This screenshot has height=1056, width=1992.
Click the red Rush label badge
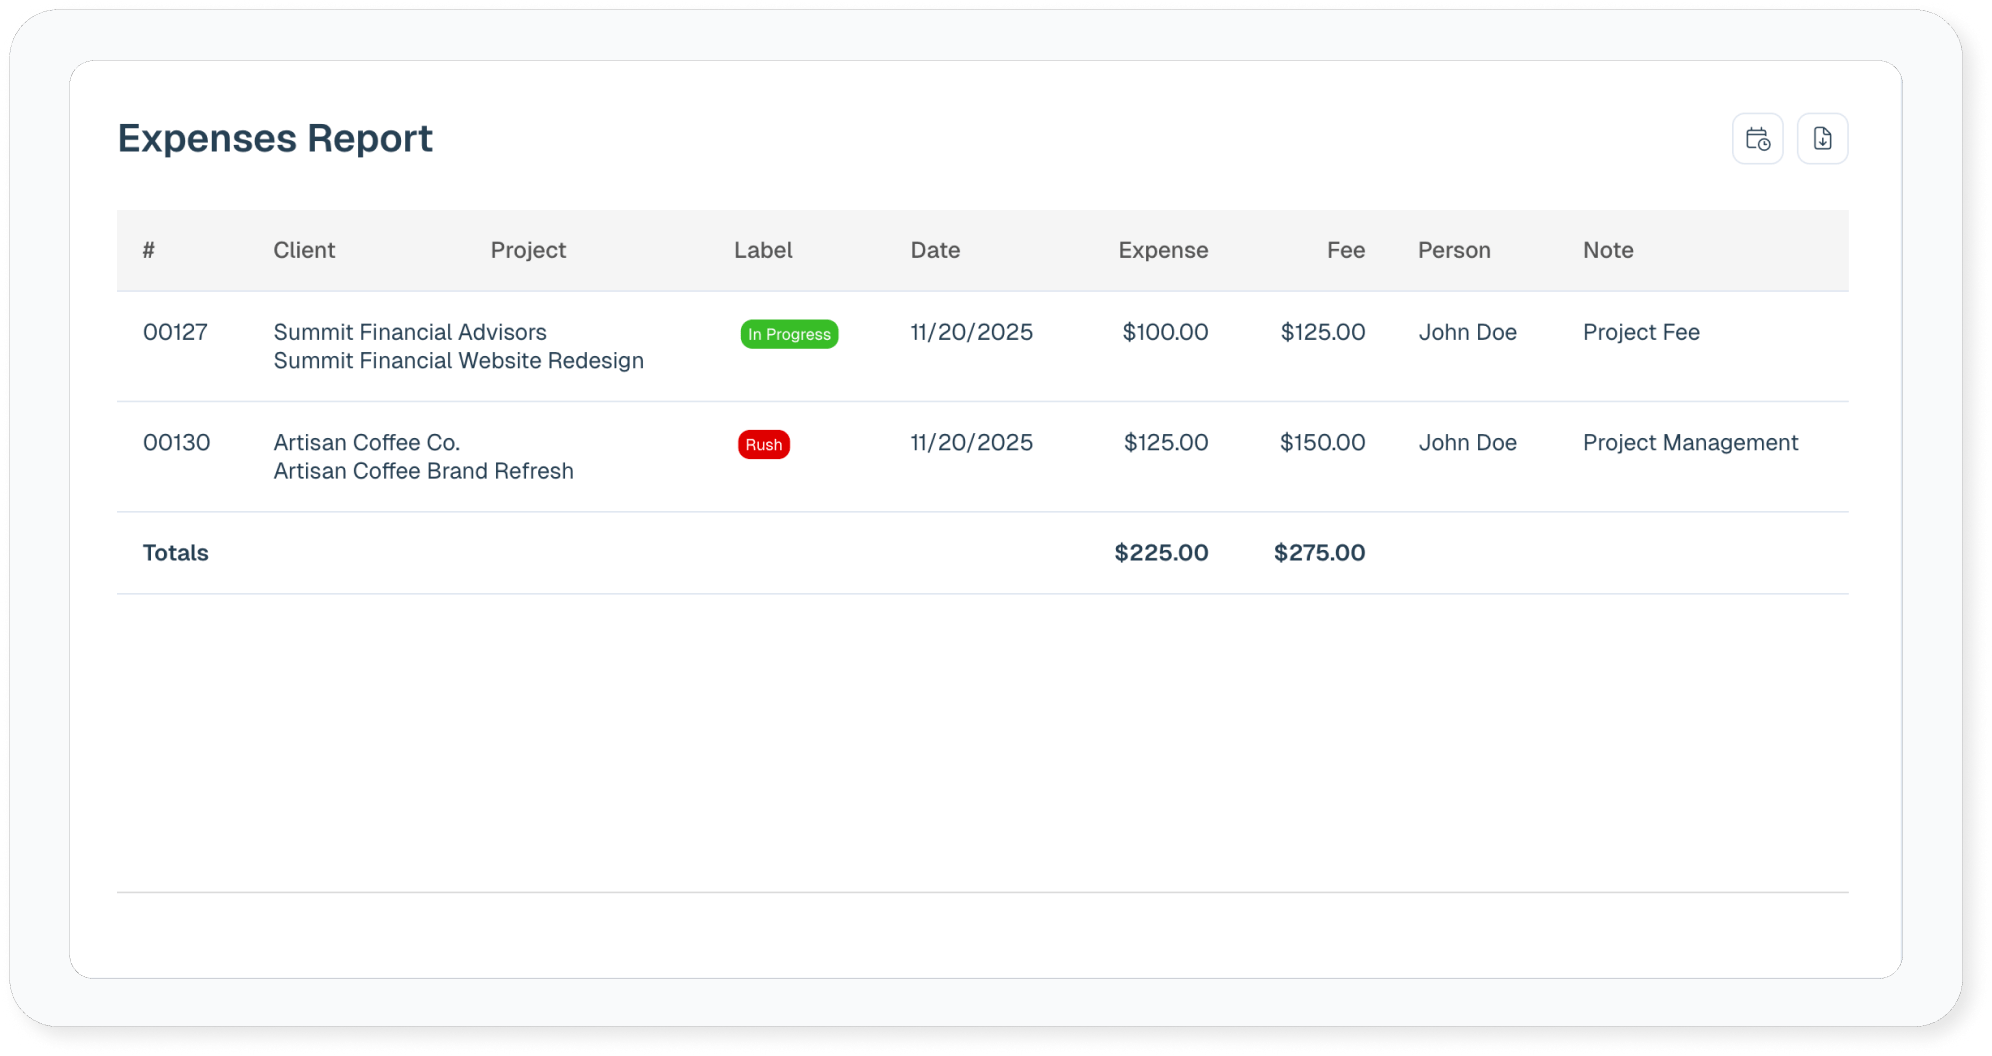coord(764,444)
